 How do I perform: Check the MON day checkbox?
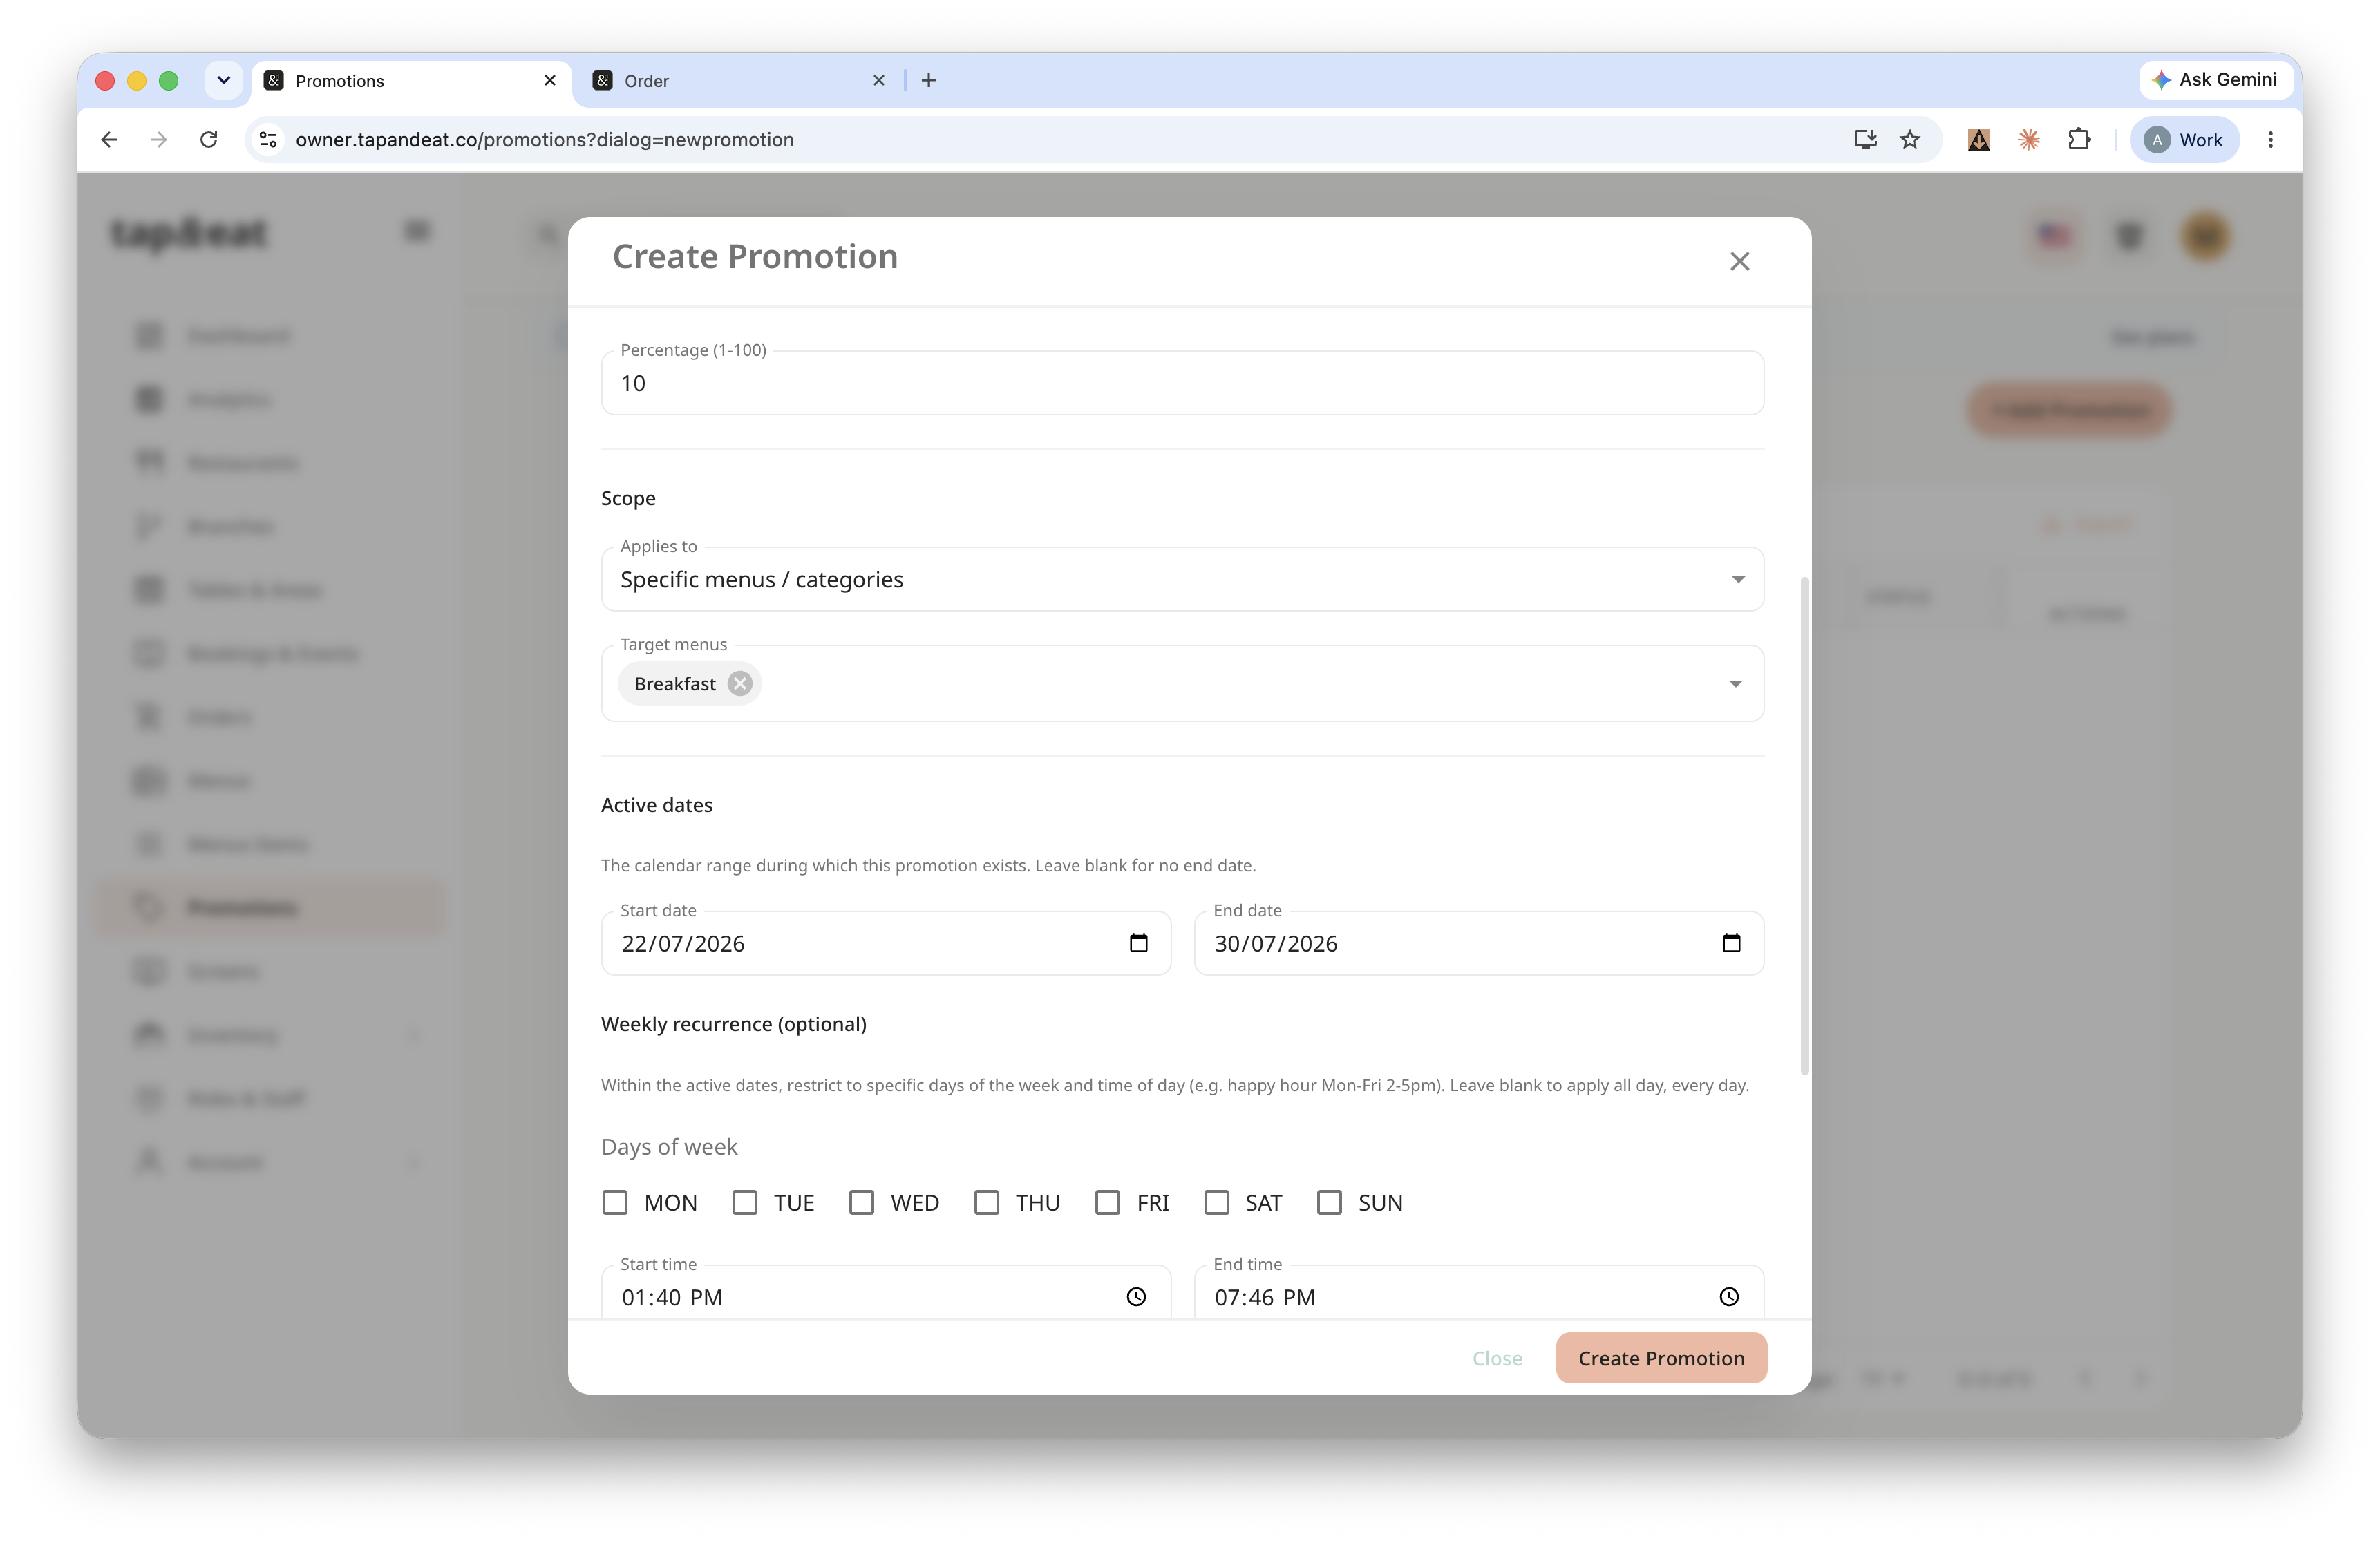615,1202
